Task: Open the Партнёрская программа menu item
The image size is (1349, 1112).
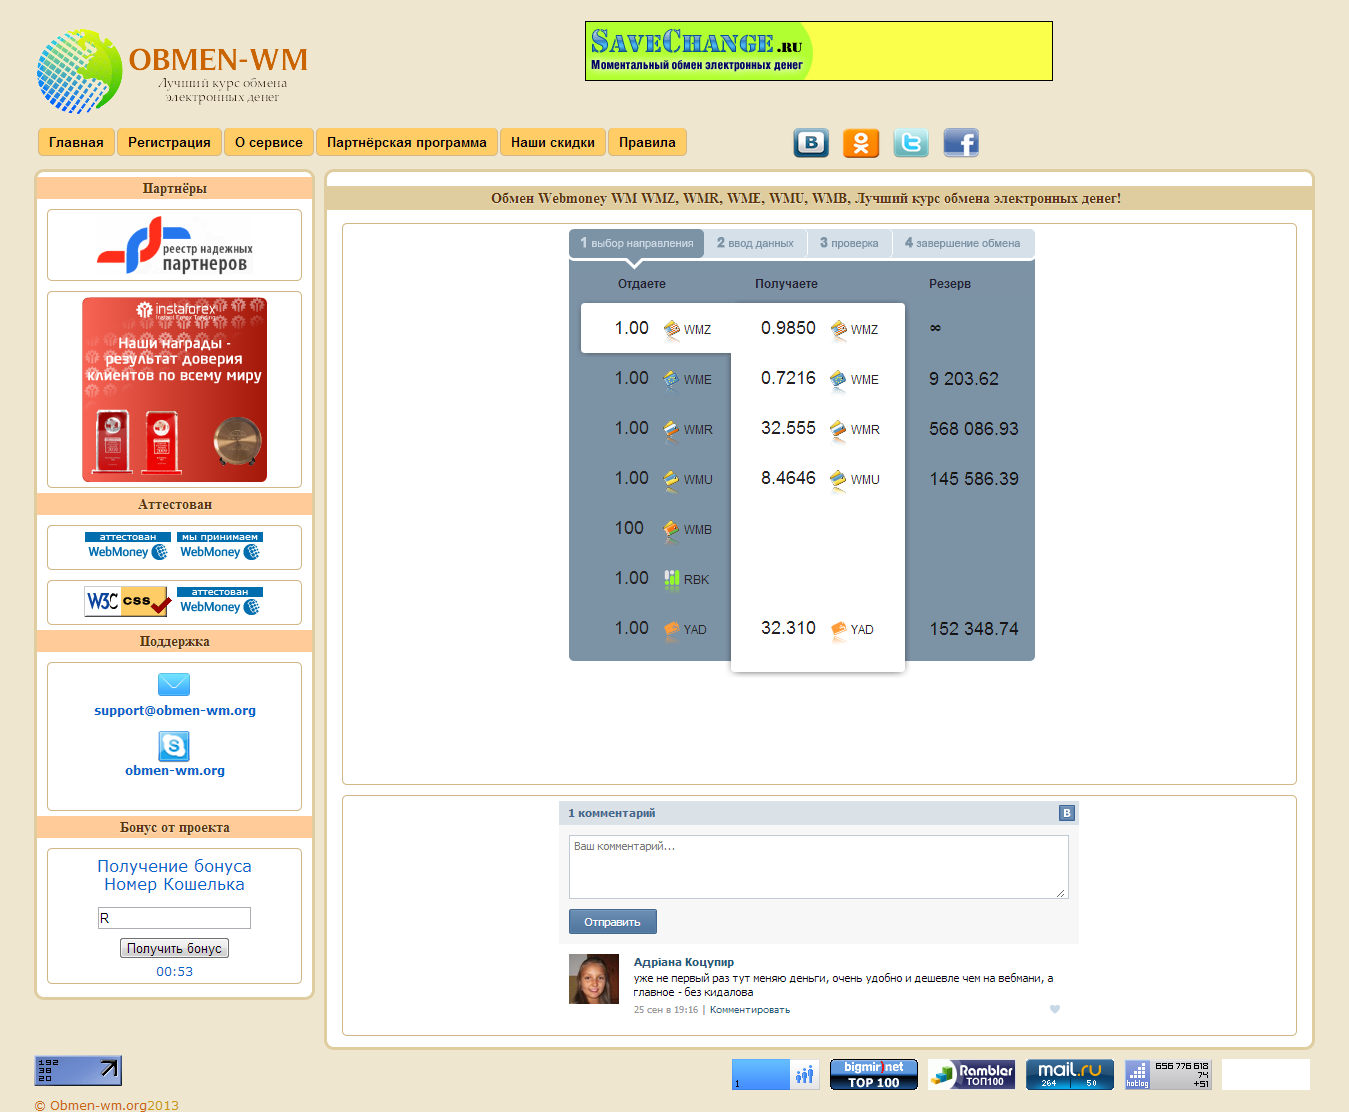Action: [x=407, y=142]
